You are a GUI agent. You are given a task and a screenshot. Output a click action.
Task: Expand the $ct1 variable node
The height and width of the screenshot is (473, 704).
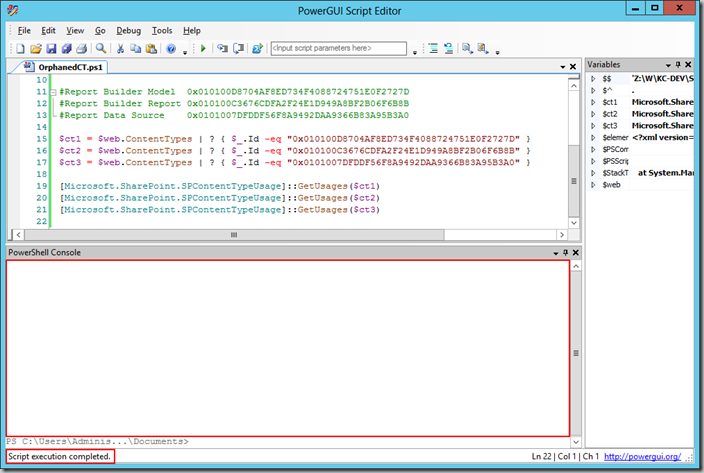pos(593,102)
